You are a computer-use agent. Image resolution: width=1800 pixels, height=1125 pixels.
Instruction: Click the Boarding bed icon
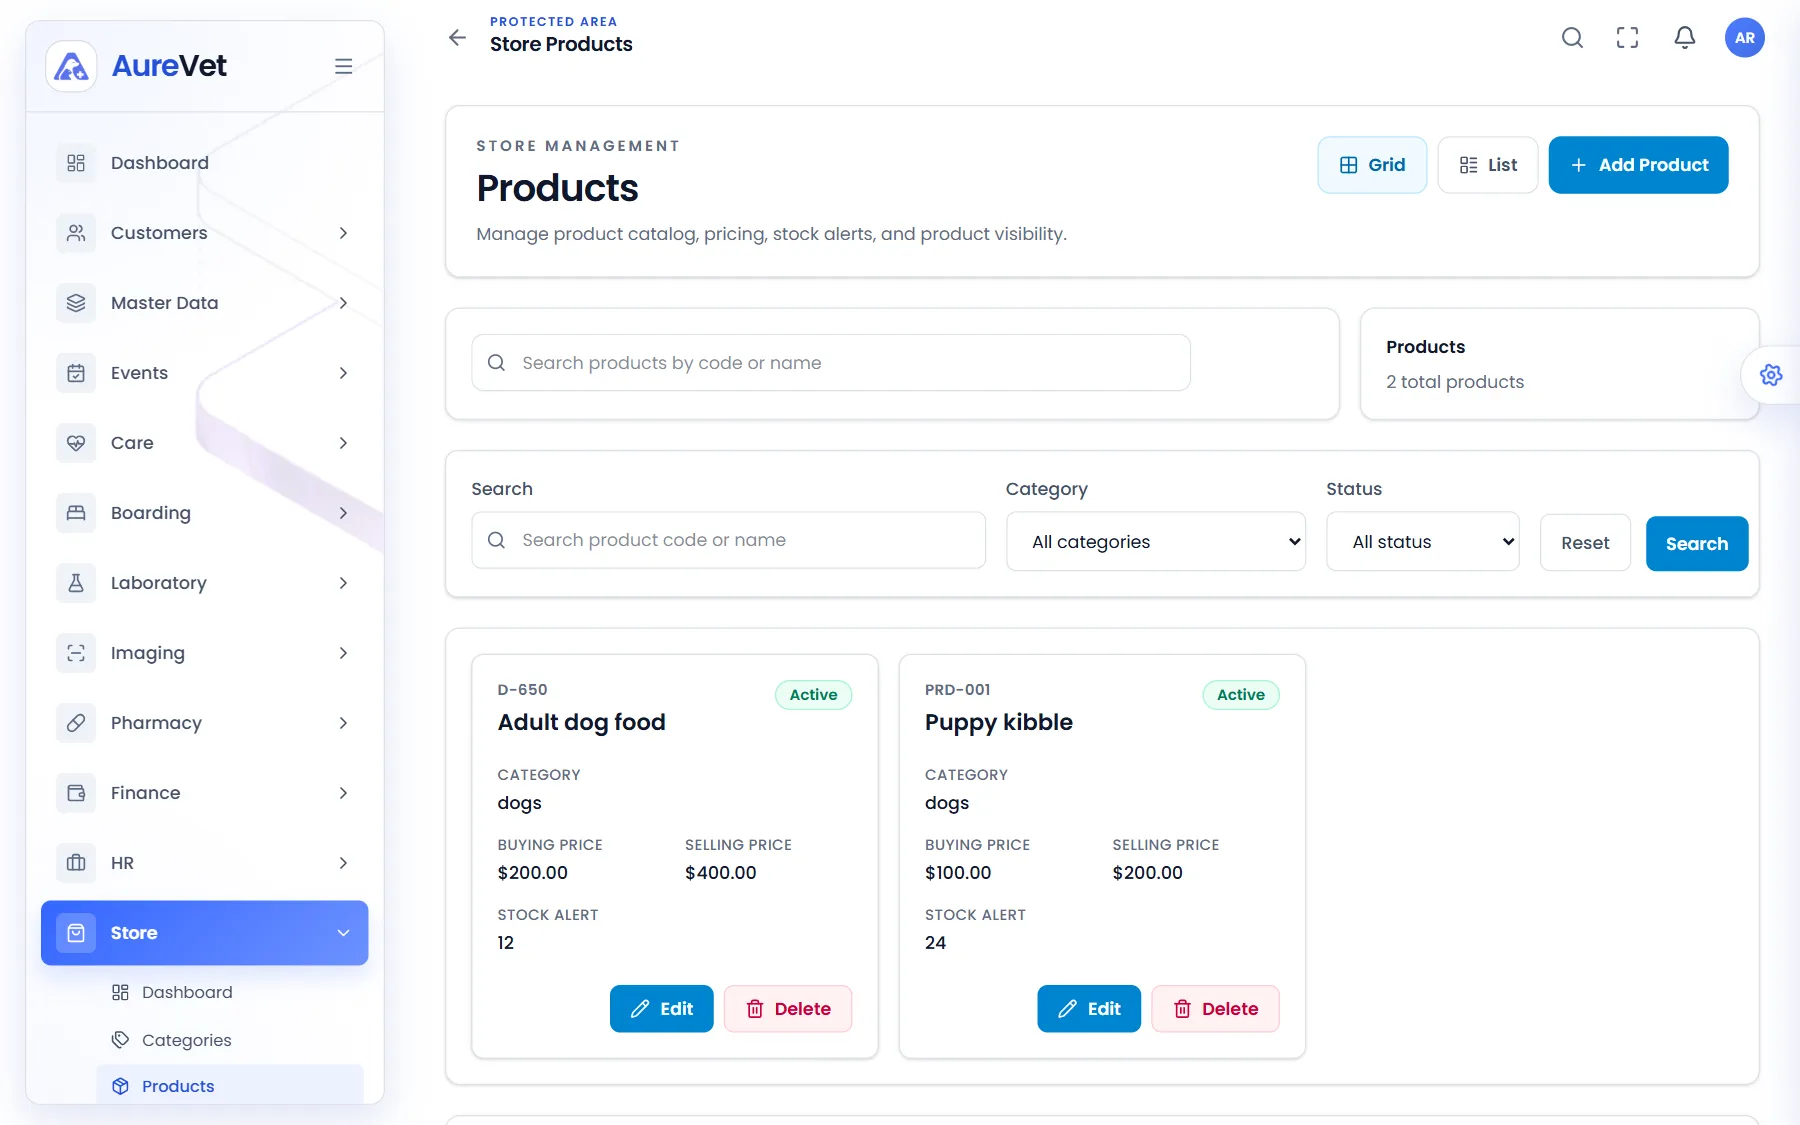[76, 513]
